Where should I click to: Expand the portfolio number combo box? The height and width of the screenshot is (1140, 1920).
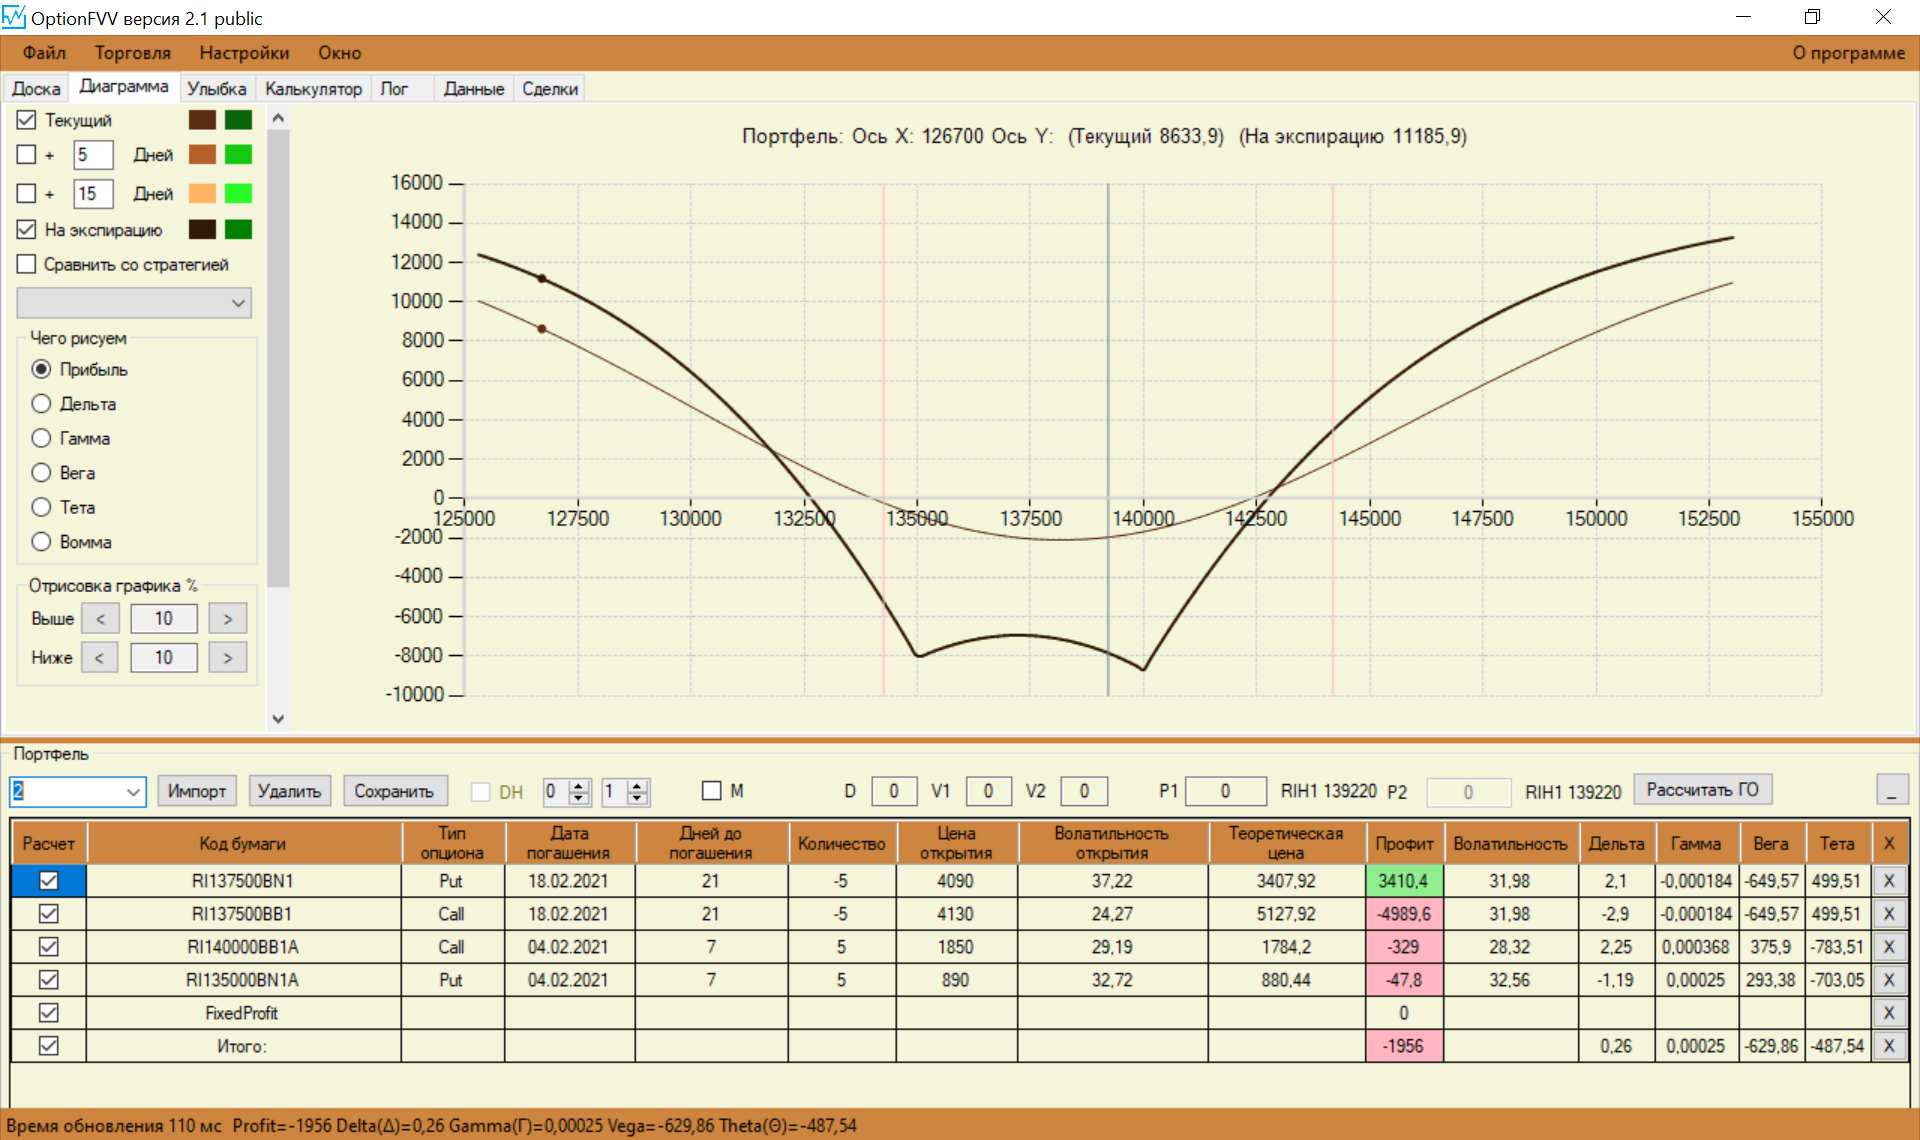[133, 792]
